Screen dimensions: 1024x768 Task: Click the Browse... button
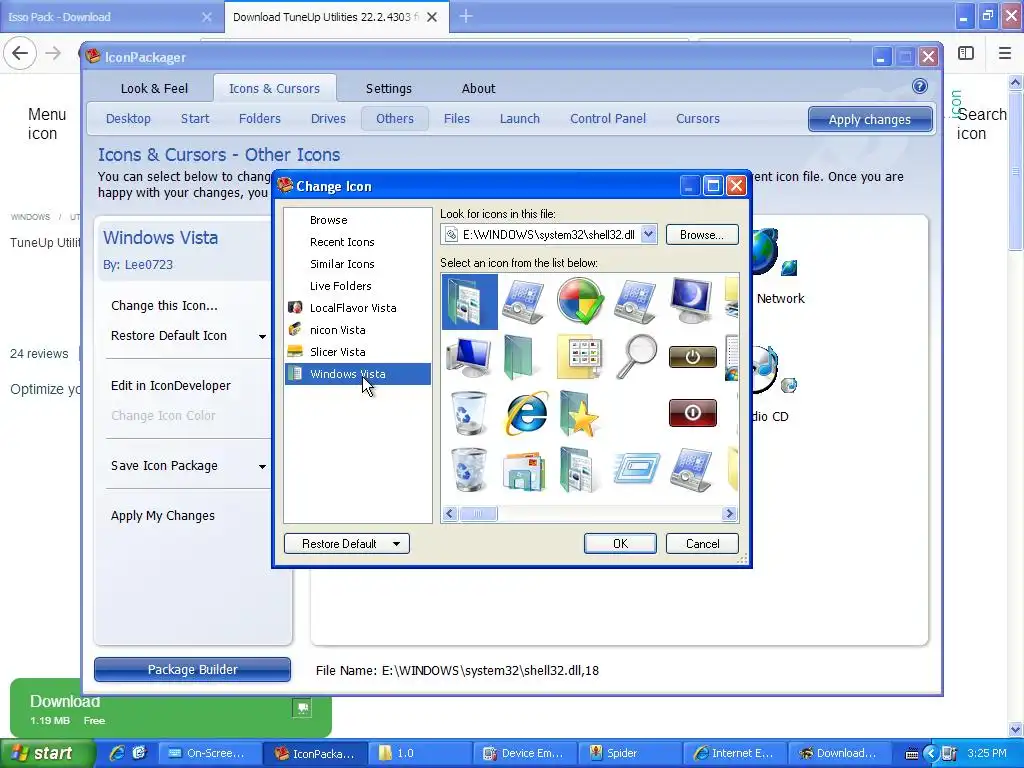point(702,234)
